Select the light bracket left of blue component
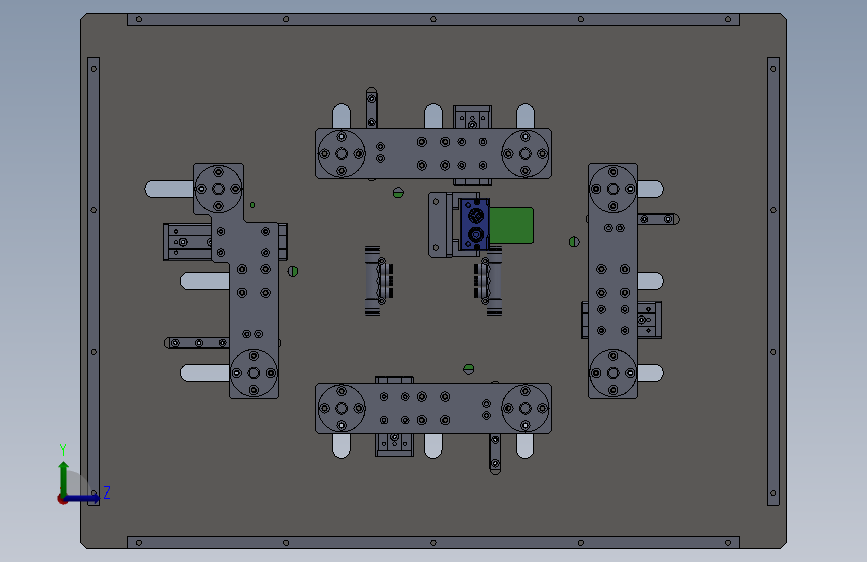 point(441,225)
